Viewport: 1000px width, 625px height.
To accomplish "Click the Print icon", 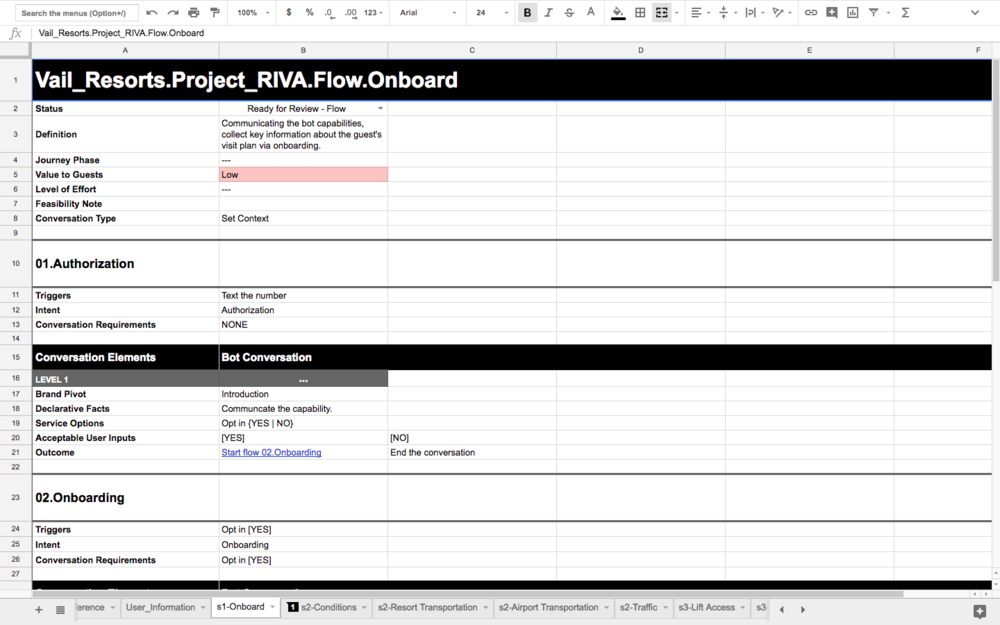I will click(194, 13).
